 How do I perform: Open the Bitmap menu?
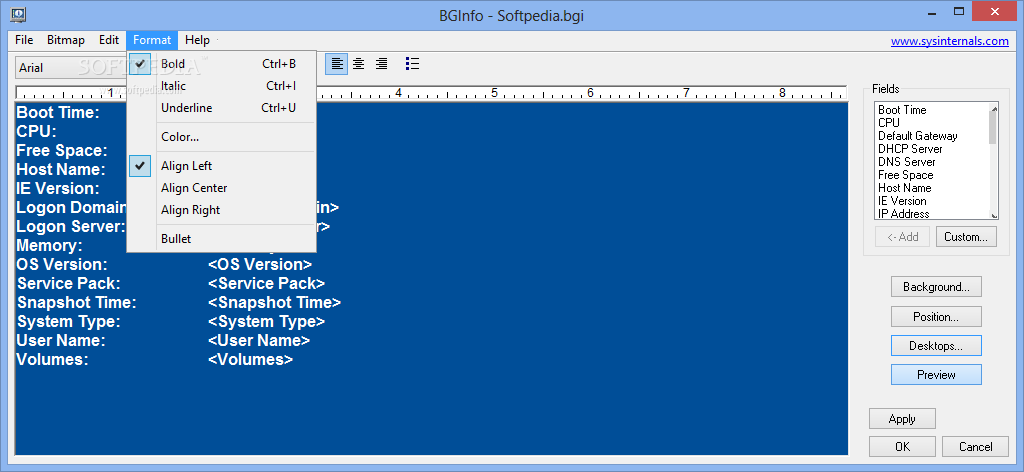click(x=66, y=40)
